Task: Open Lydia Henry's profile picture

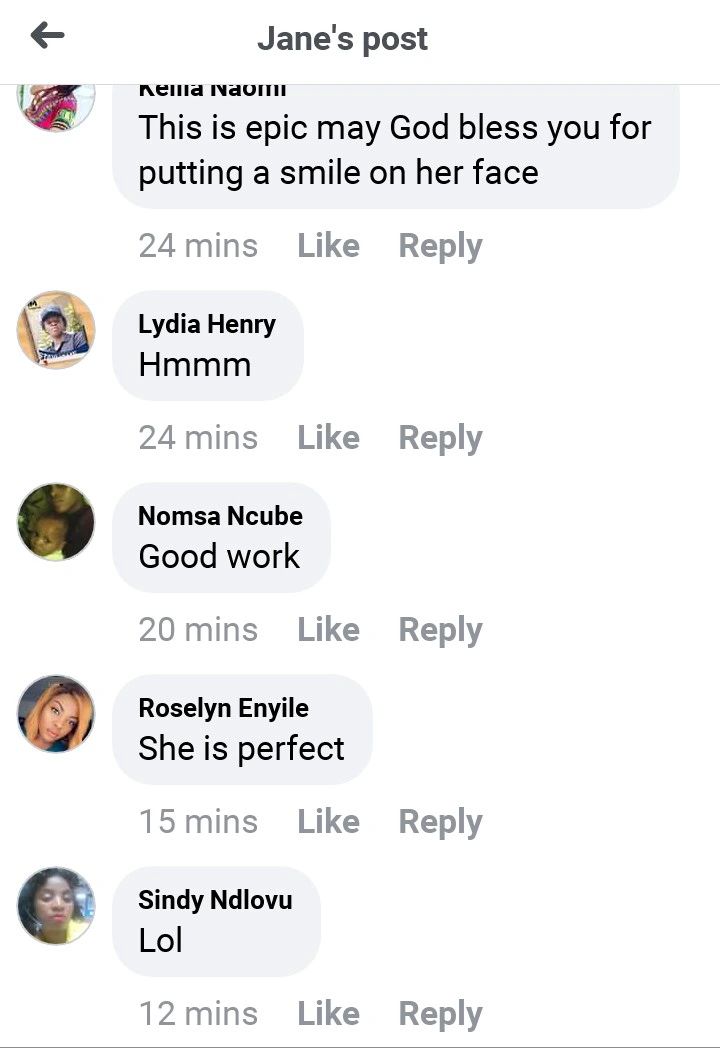Action: pos(56,330)
